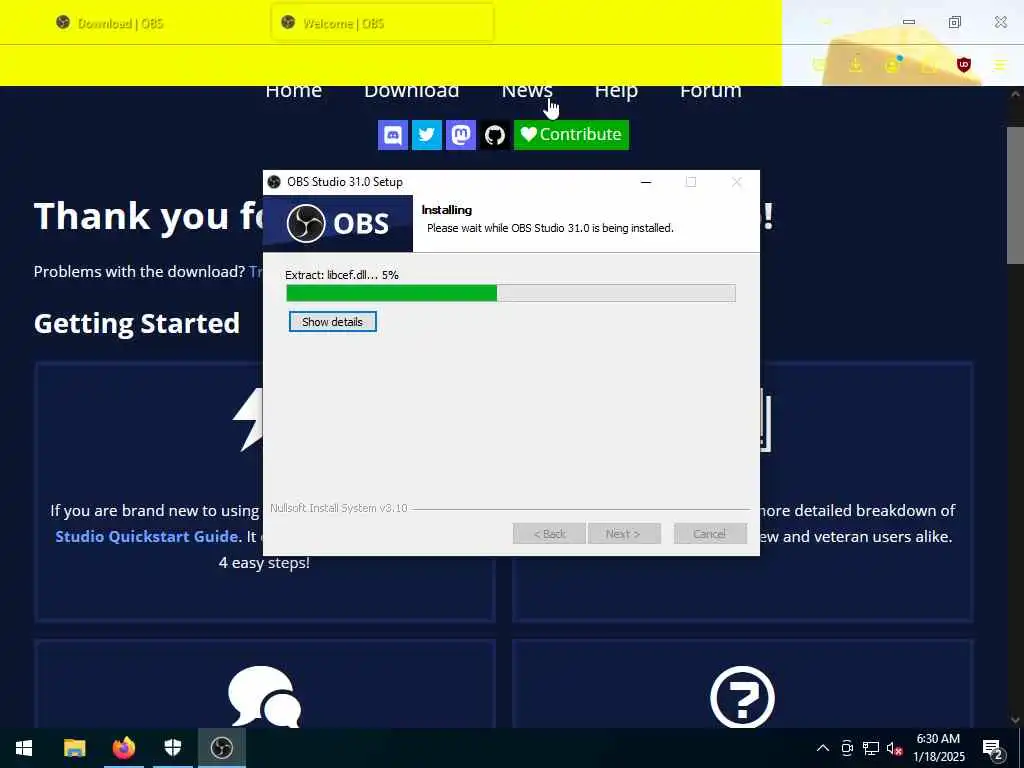Open the Firefox downloads toolbar icon

855,65
